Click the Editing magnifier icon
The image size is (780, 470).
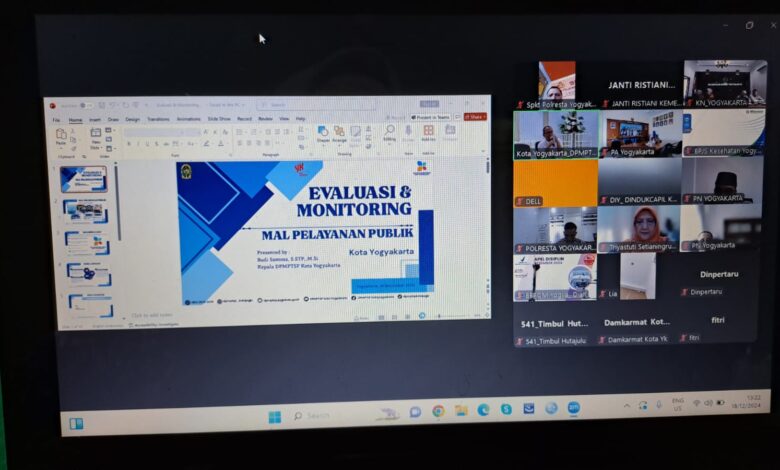[390, 130]
